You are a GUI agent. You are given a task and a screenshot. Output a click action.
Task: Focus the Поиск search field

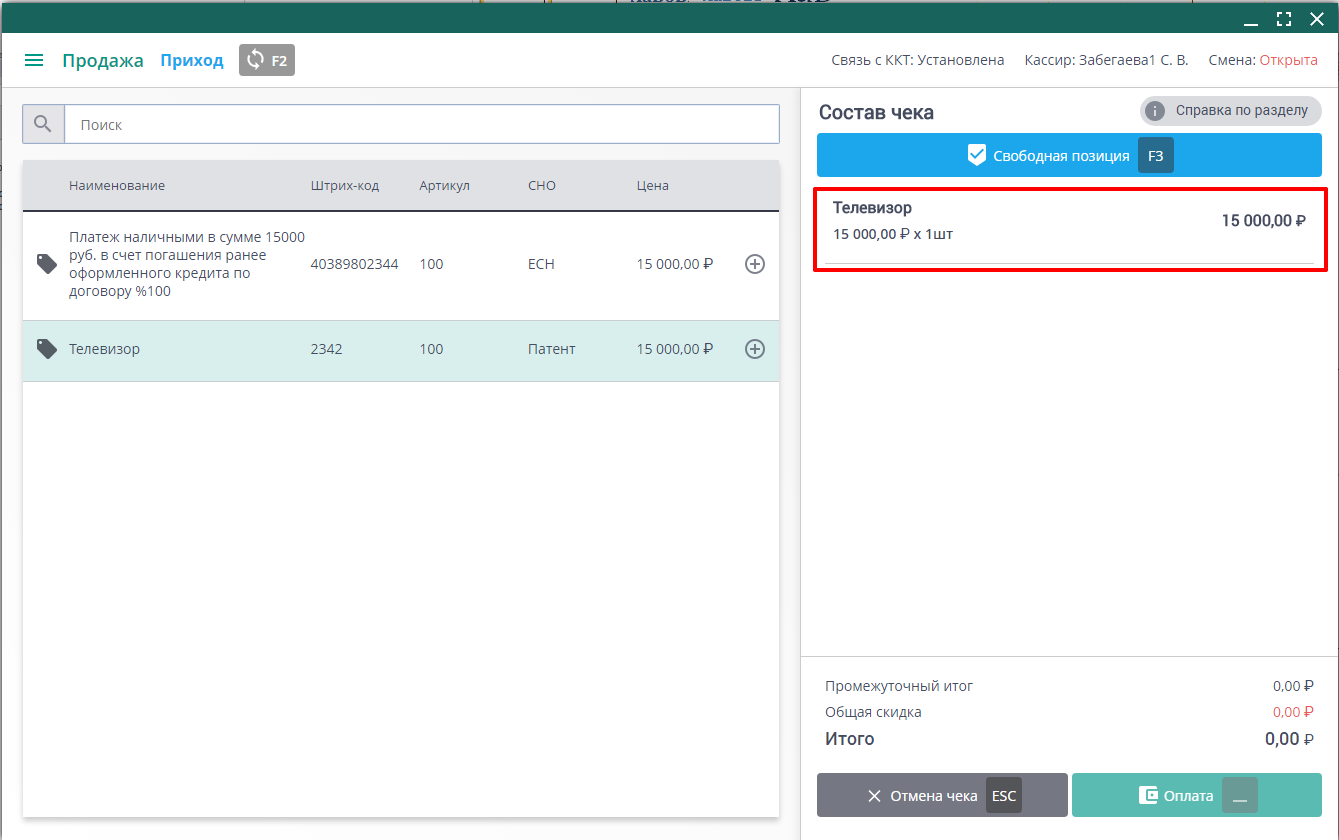421,125
